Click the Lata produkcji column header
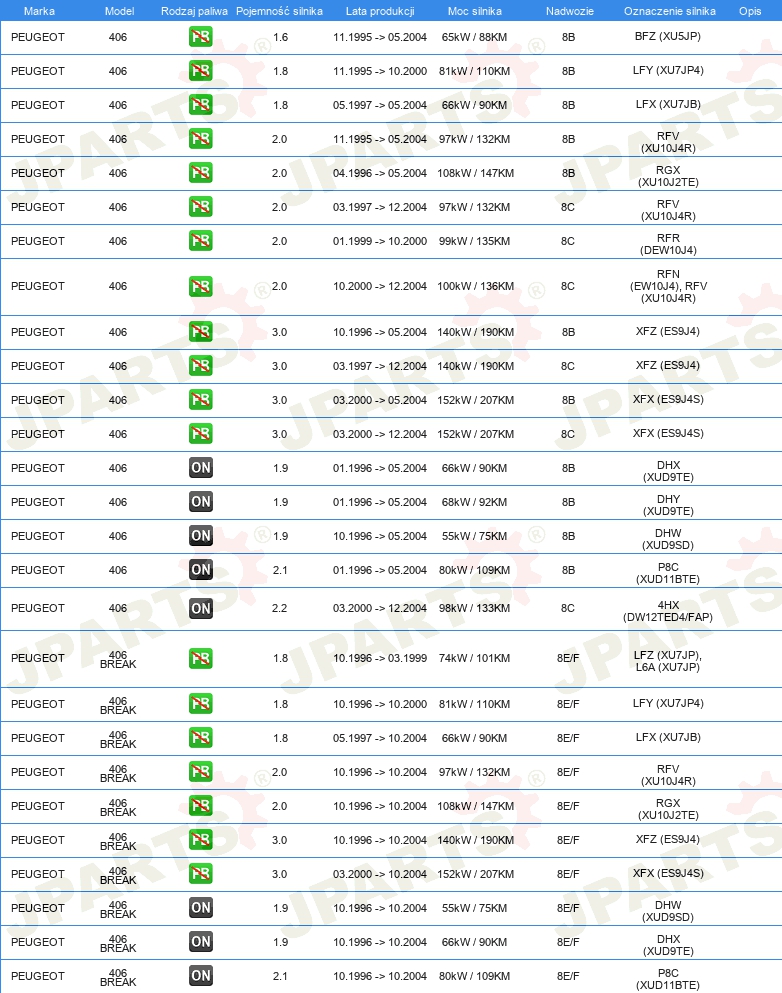Screen dimensions: 782x993 click(380, 11)
